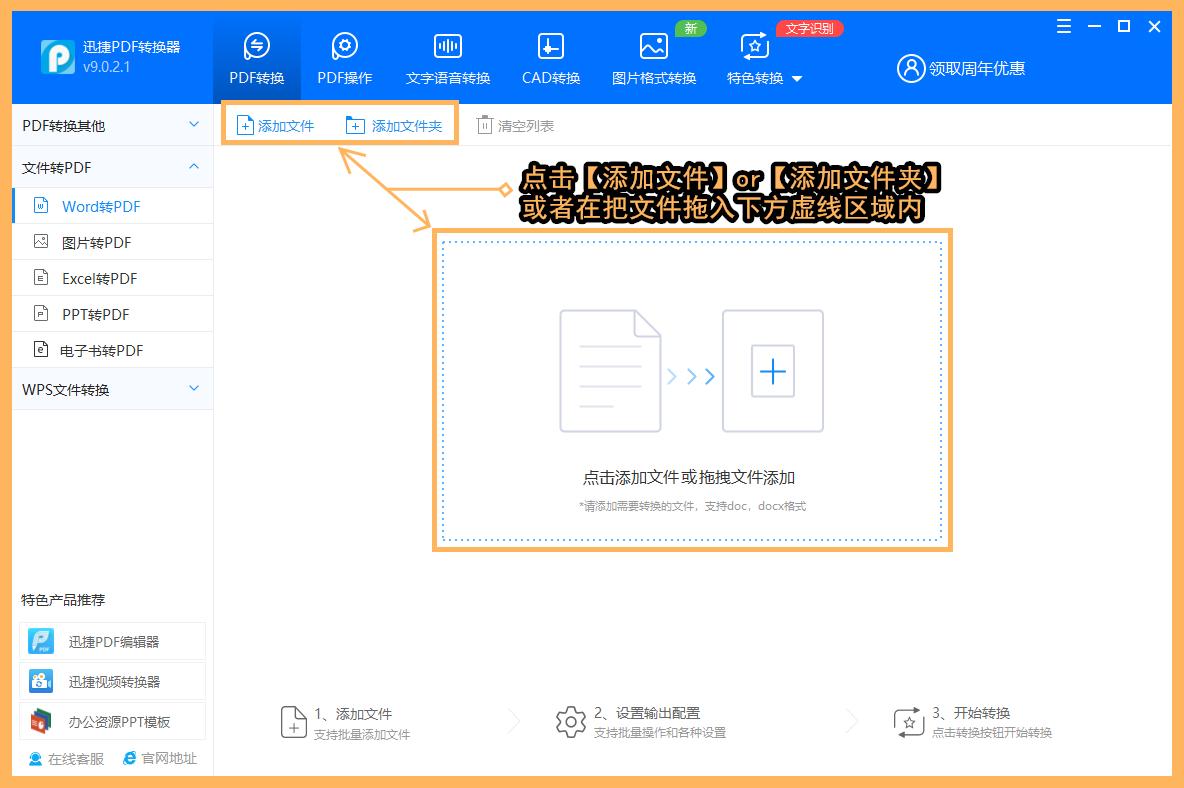Select Word转PDF in the sidebar
Viewport: 1184px width, 788px height.
point(100,205)
